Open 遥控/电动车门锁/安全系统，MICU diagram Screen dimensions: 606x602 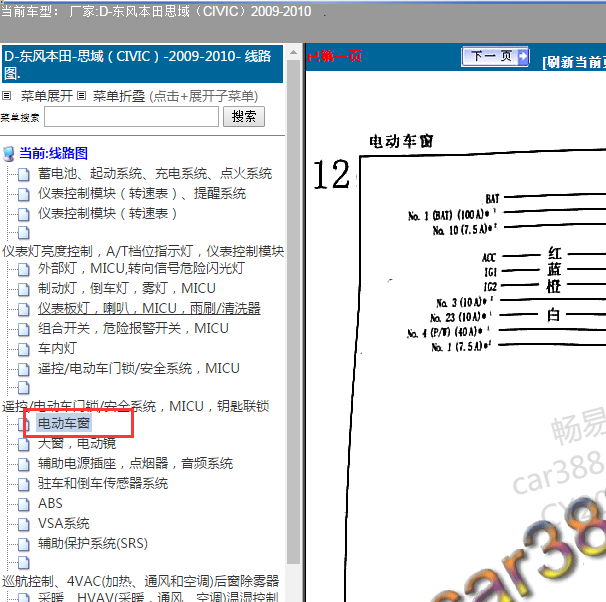[139, 368]
